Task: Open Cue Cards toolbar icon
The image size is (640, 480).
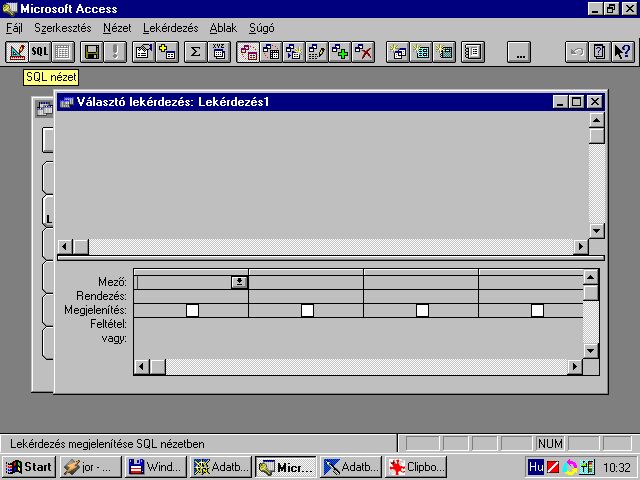Action: (600, 52)
